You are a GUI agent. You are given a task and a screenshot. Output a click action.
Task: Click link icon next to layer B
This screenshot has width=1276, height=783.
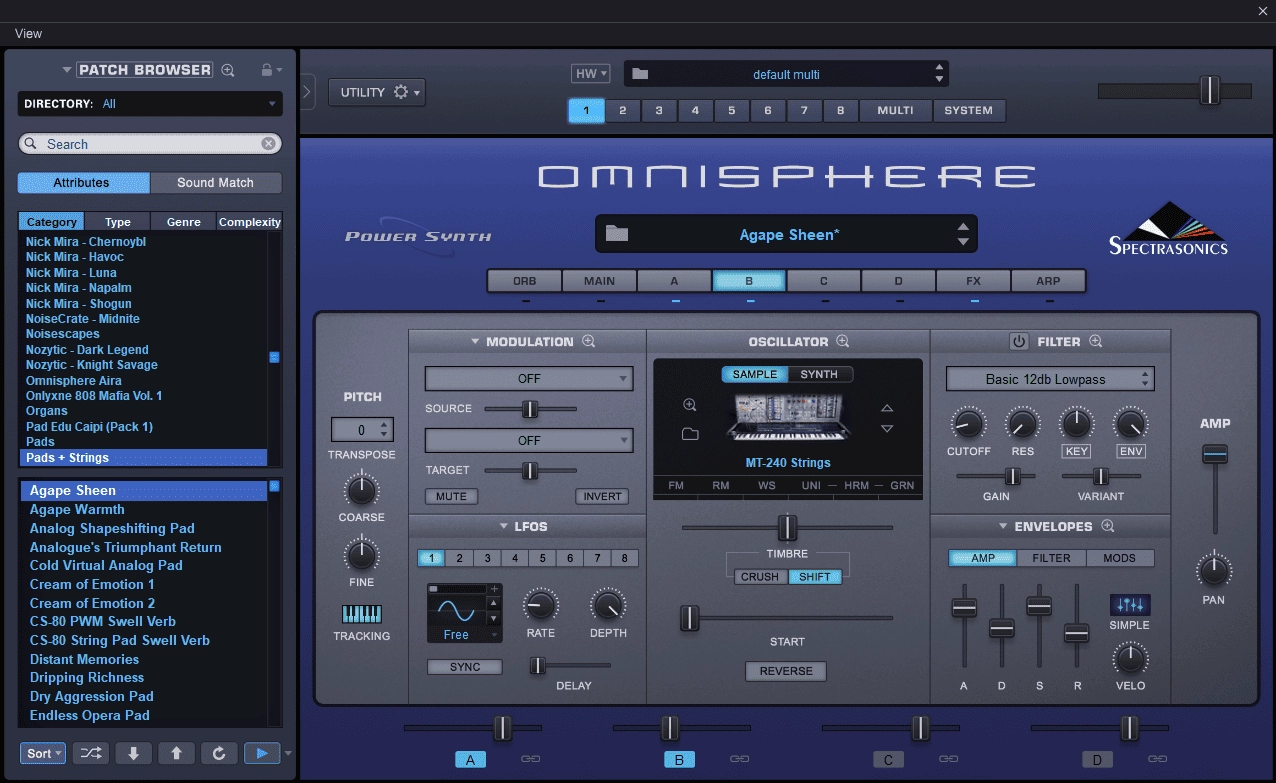point(740,759)
